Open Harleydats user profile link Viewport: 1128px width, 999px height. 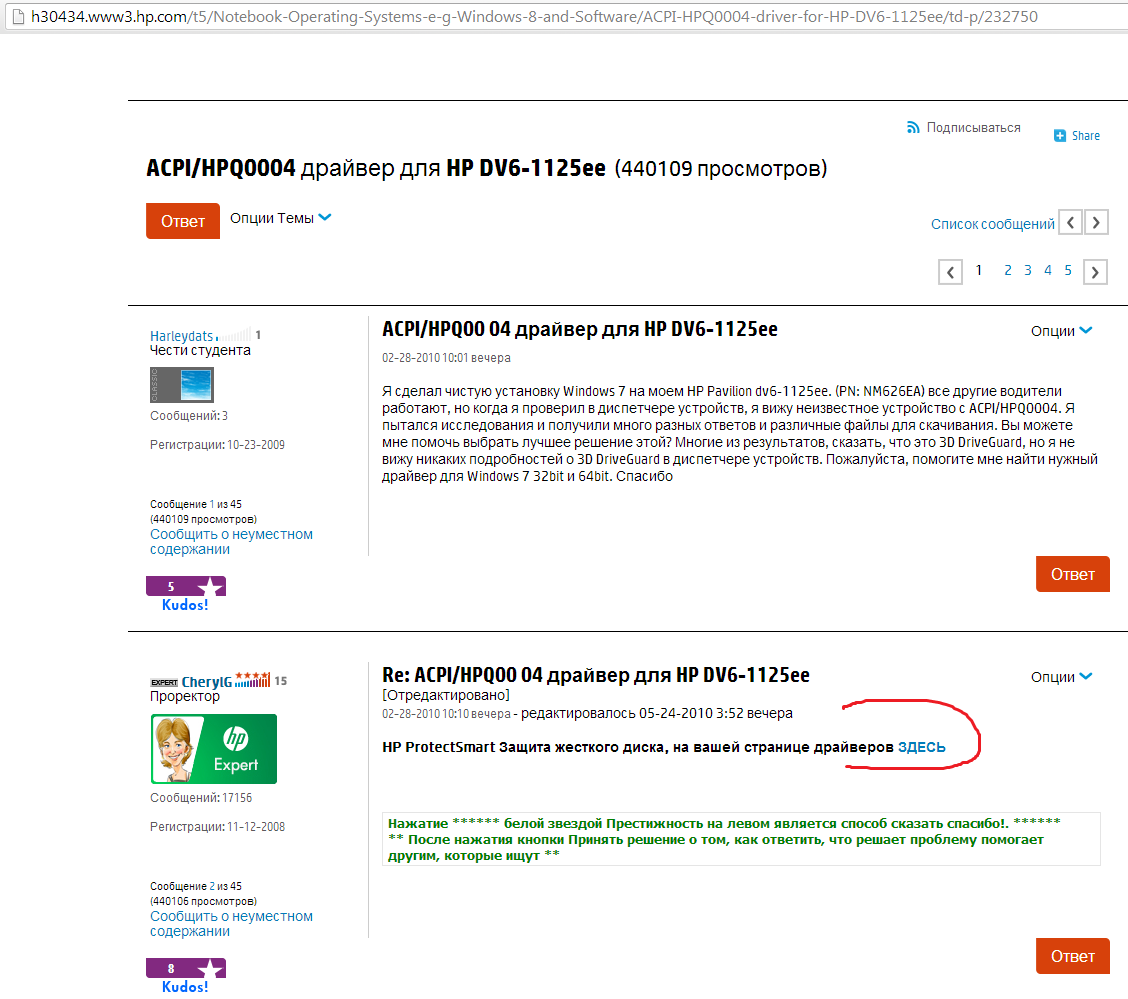(181, 336)
